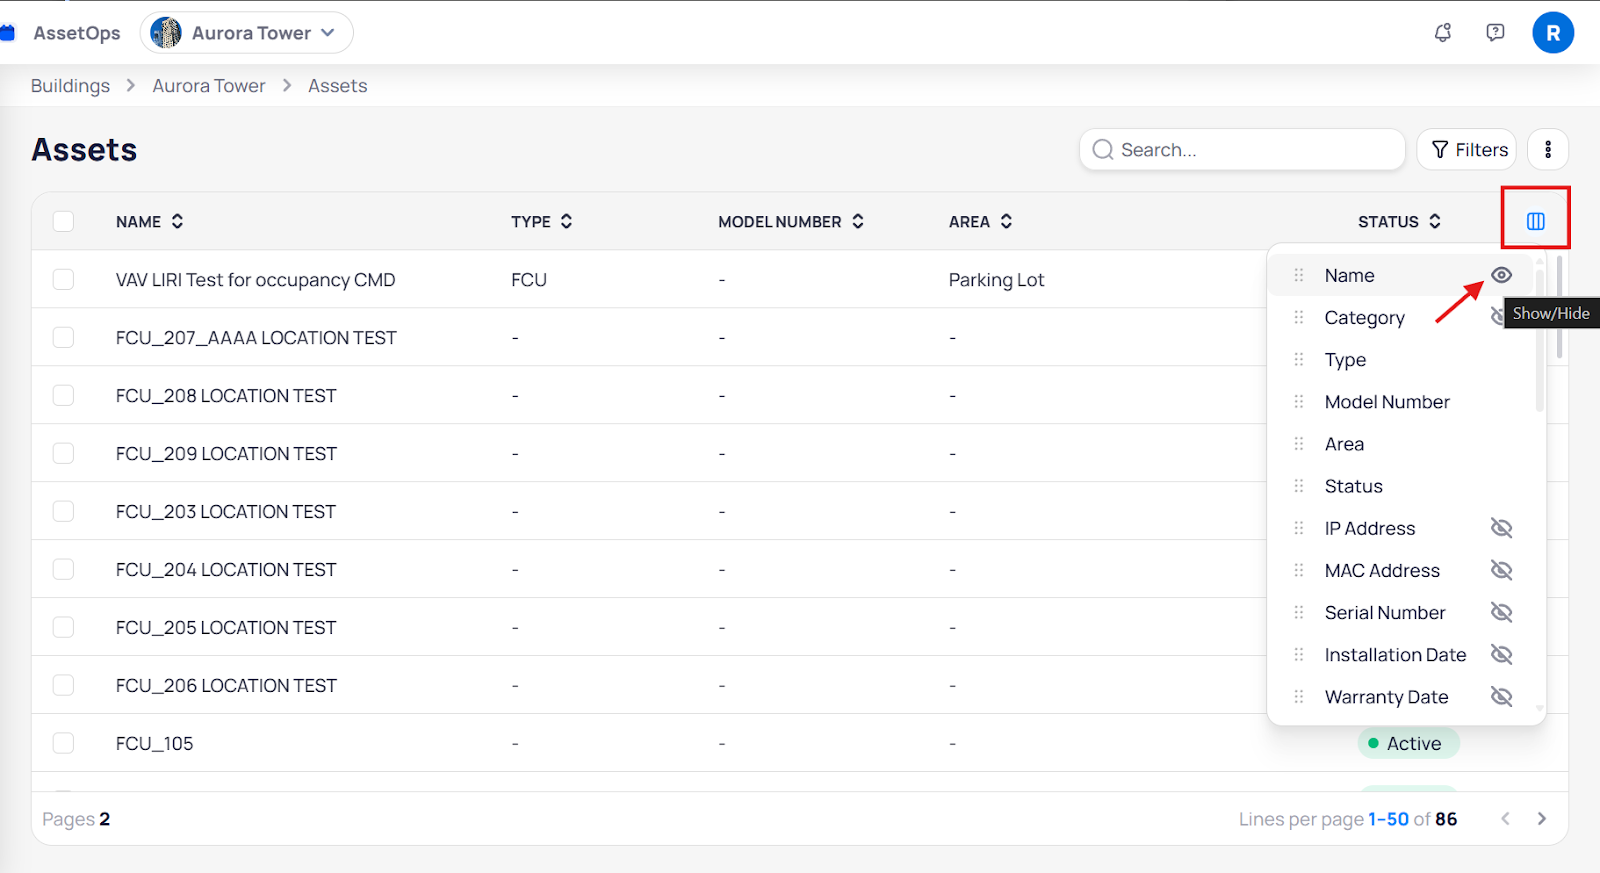
Task: Navigate to the Buildings breadcrumb
Action: coord(70,86)
